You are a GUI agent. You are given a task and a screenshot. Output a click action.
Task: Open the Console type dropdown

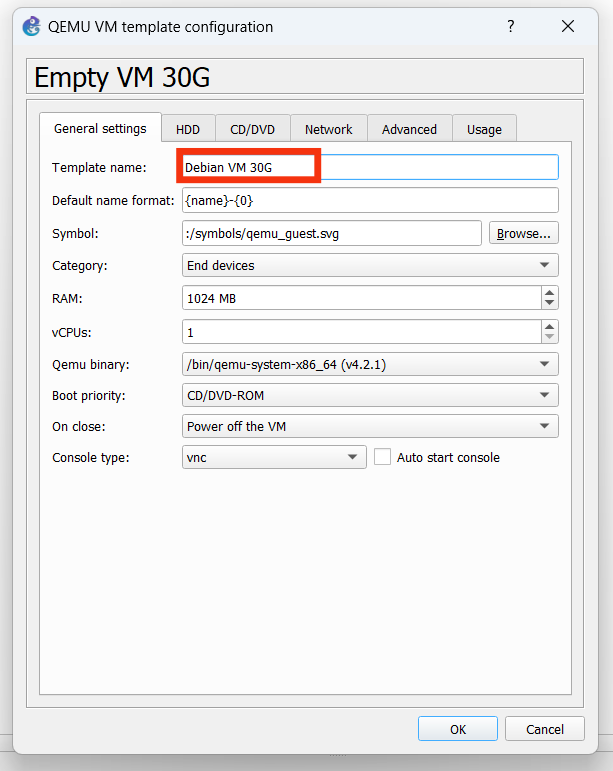[x=274, y=457]
